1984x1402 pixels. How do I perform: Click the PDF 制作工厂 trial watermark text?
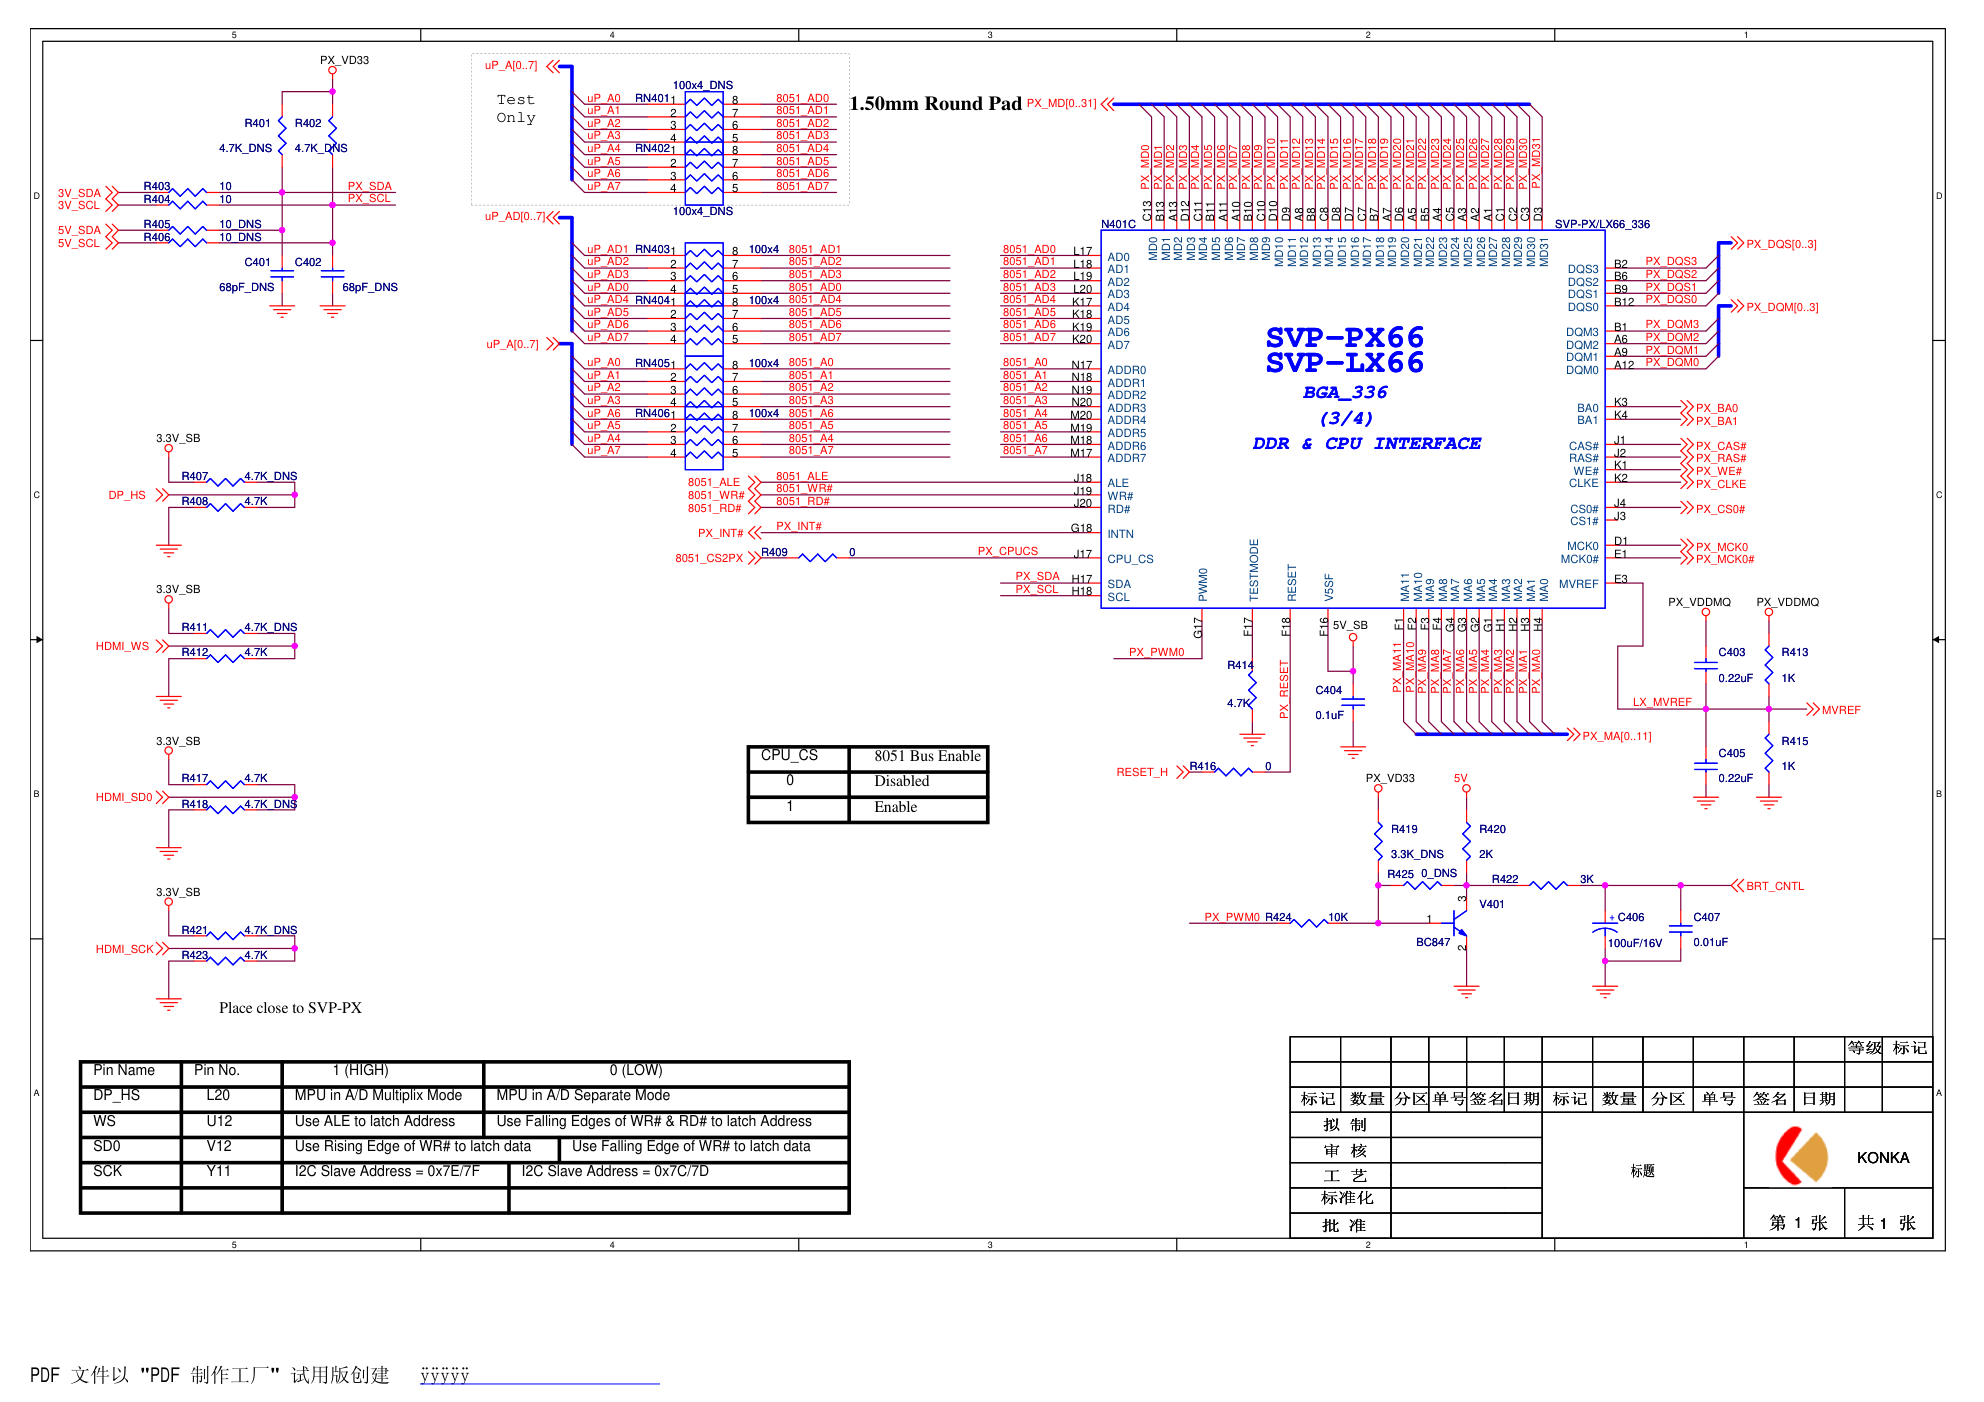pos(210,1375)
